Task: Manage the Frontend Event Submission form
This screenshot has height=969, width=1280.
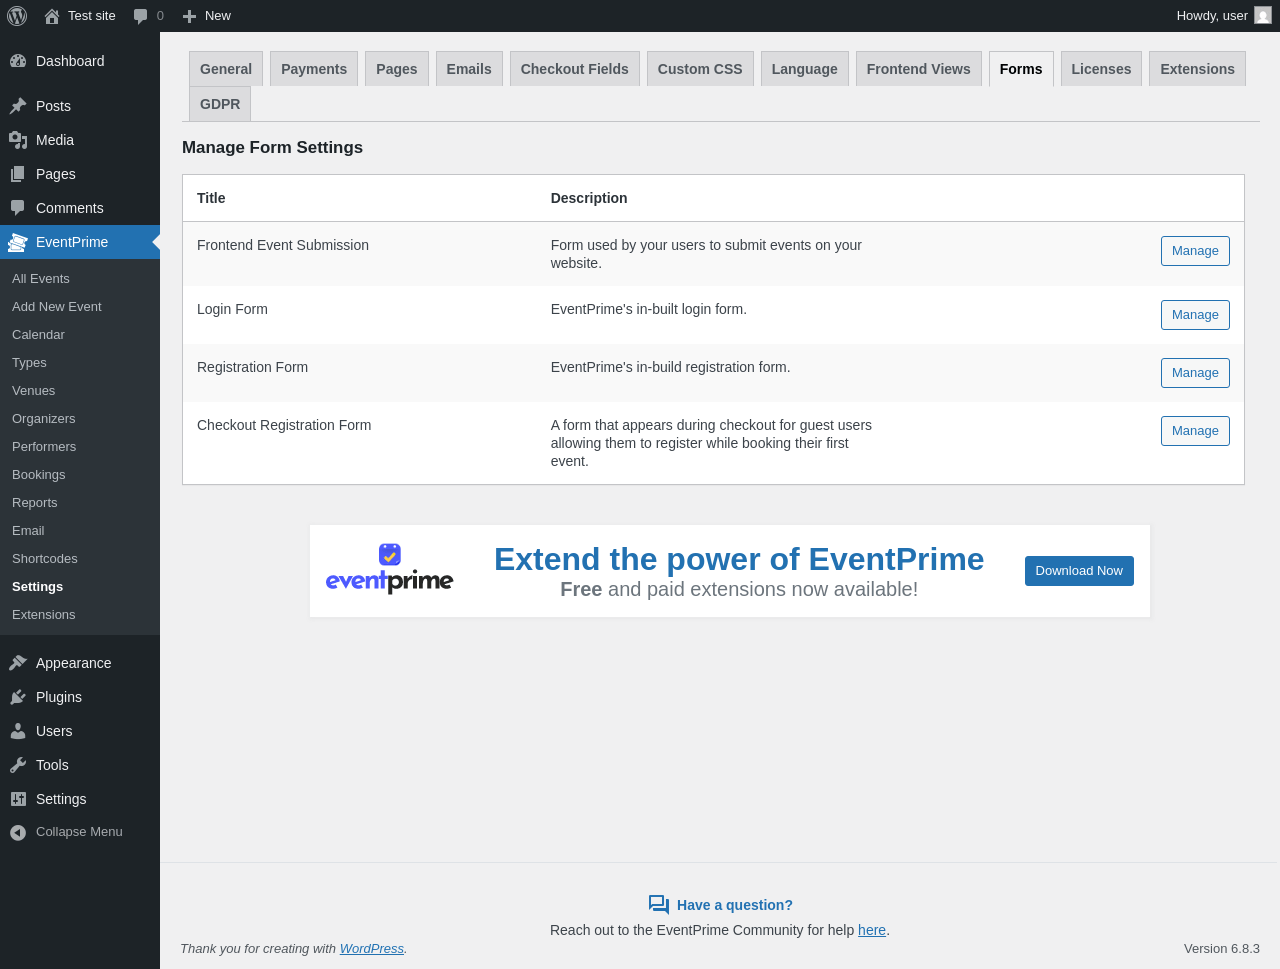Action: 1195,251
